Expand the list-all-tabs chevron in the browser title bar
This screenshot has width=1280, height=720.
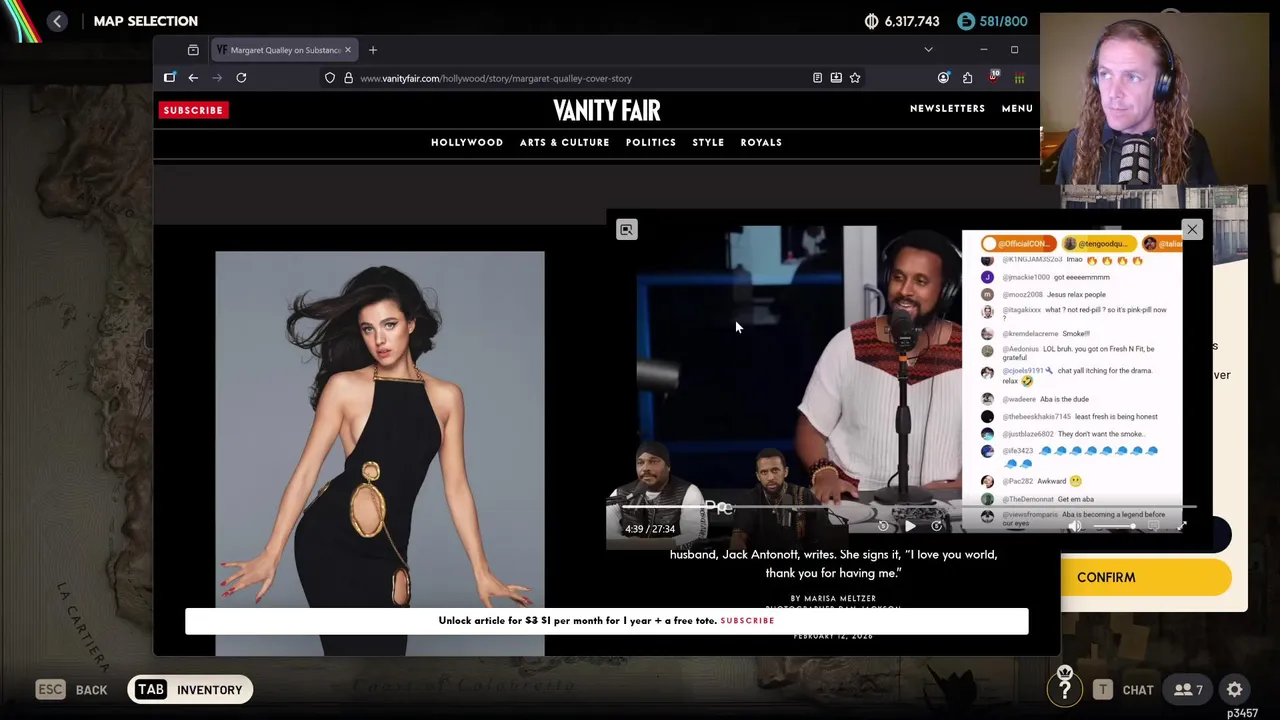click(x=928, y=50)
